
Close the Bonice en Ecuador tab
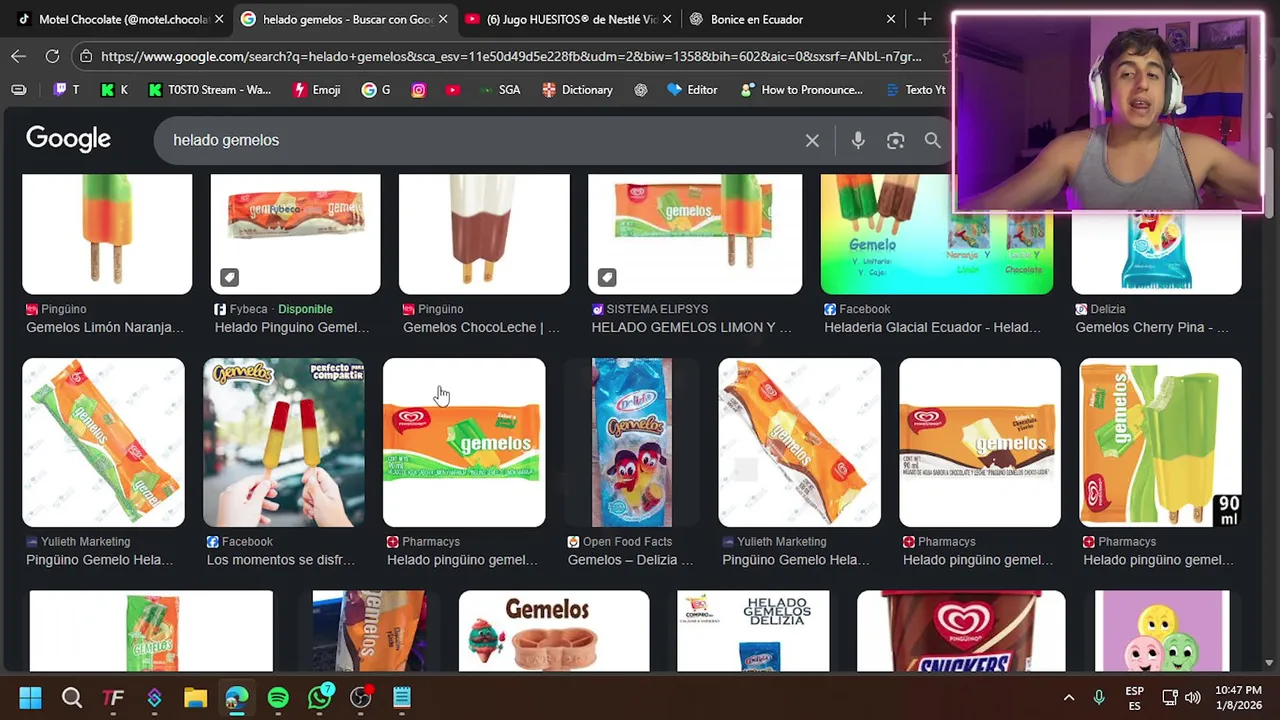(x=891, y=19)
